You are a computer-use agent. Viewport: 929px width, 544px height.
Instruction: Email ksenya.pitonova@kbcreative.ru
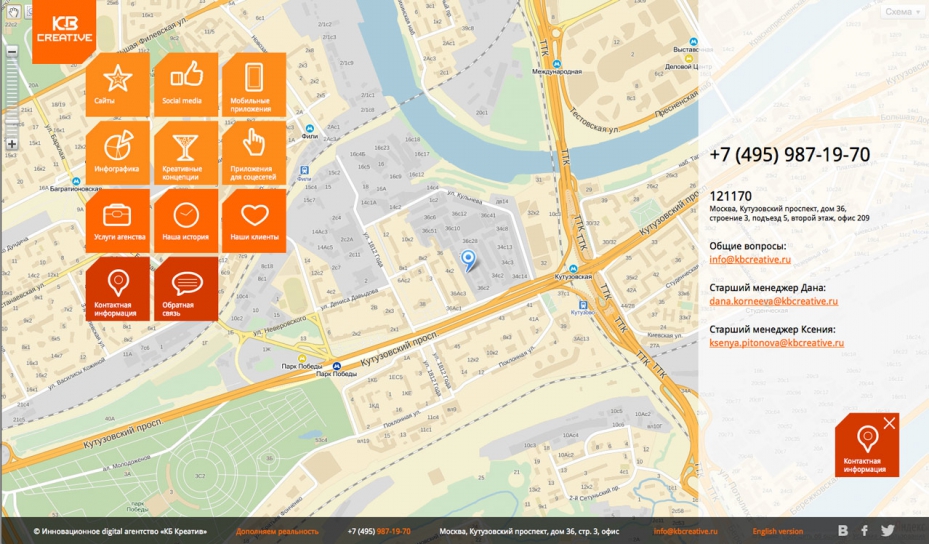click(x=777, y=342)
